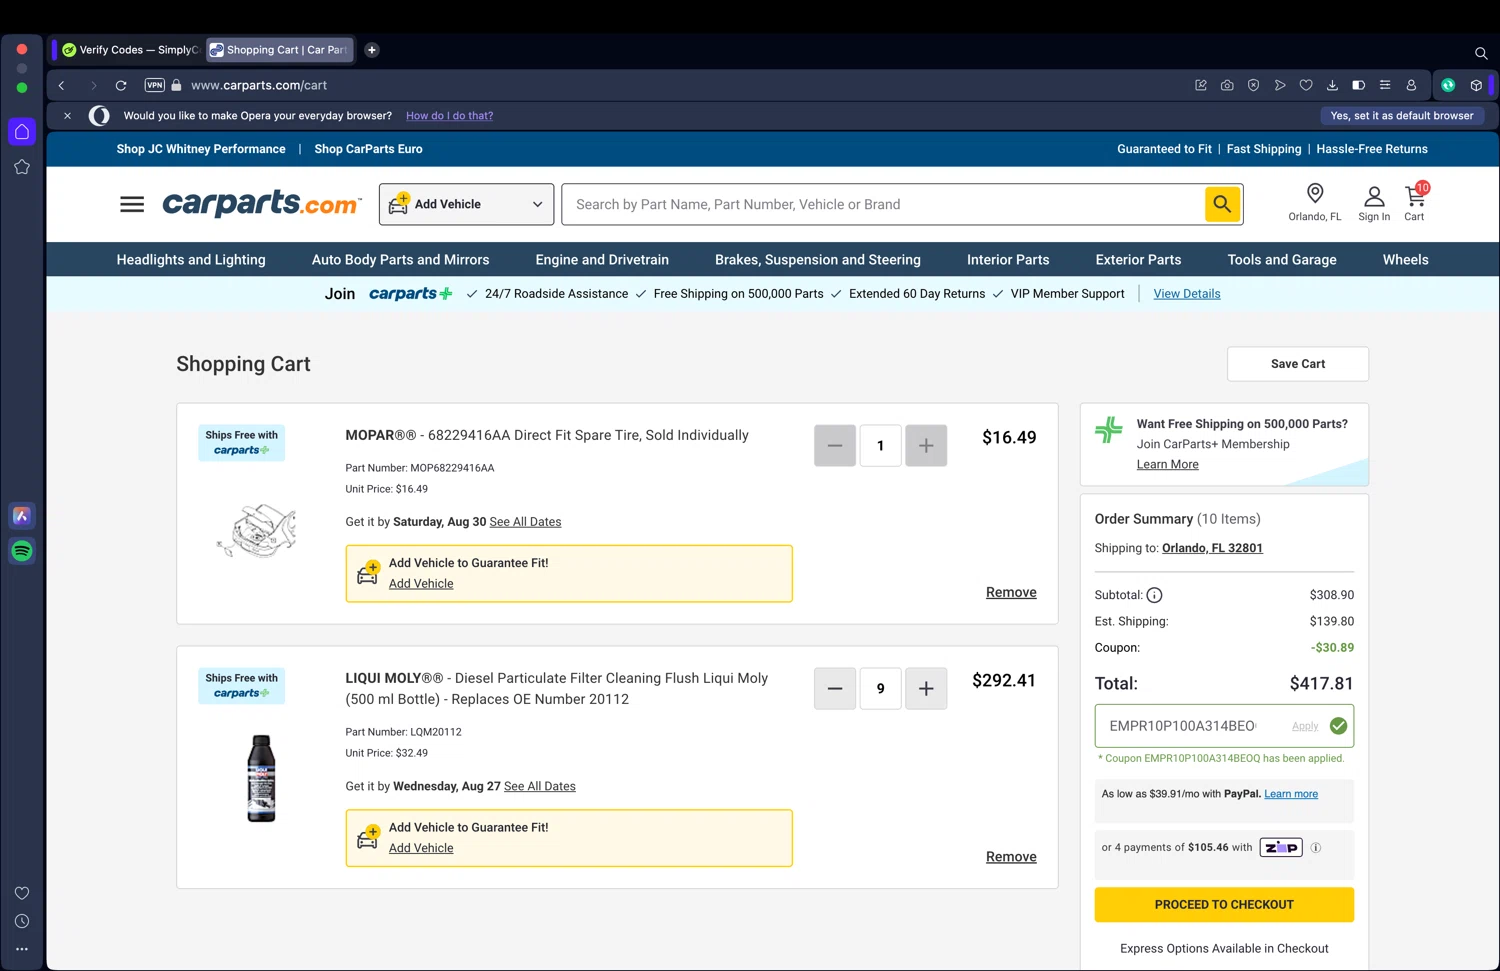
Task: Click Yes, set it as default browser
Action: coord(1402,116)
